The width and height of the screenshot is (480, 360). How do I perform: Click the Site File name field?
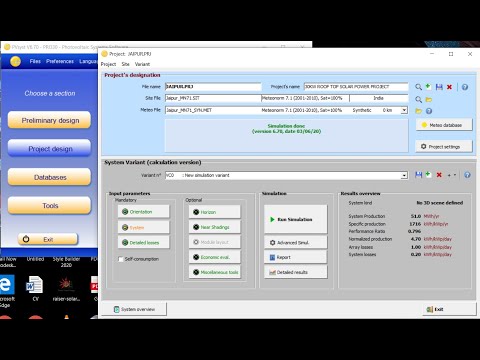point(213,98)
